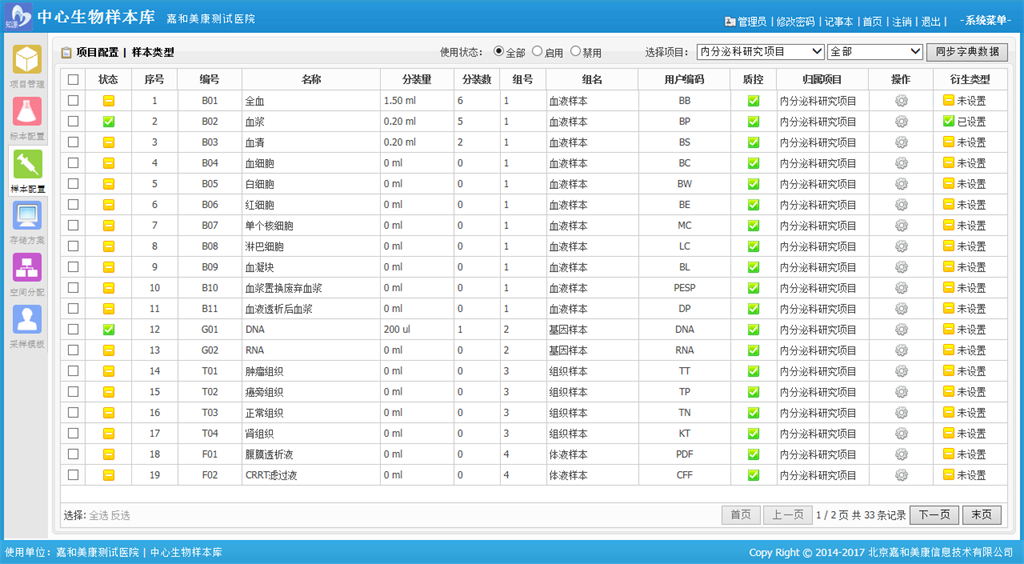Image resolution: width=1024 pixels, height=564 pixels.
Task: Open the 标本配置 flask icon
Action: click(27, 114)
